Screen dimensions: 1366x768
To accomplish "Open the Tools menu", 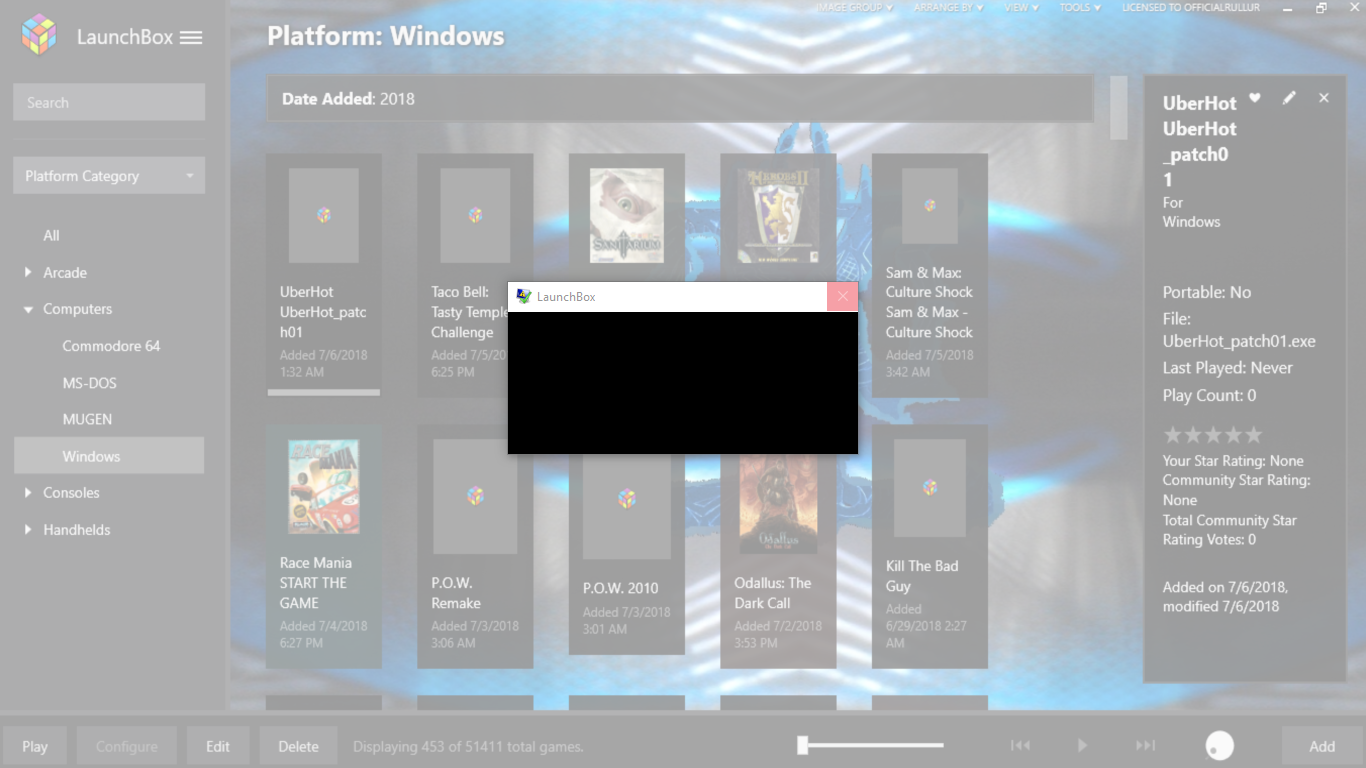I will pyautogui.click(x=1080, y=7).
